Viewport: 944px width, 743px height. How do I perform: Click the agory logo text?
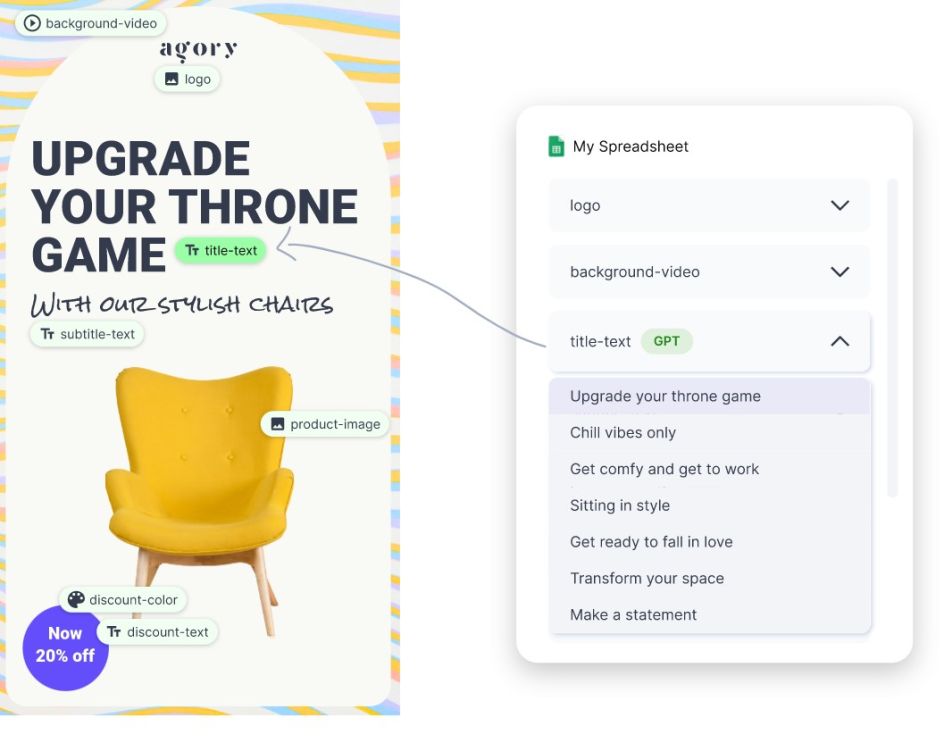point(198,49)
